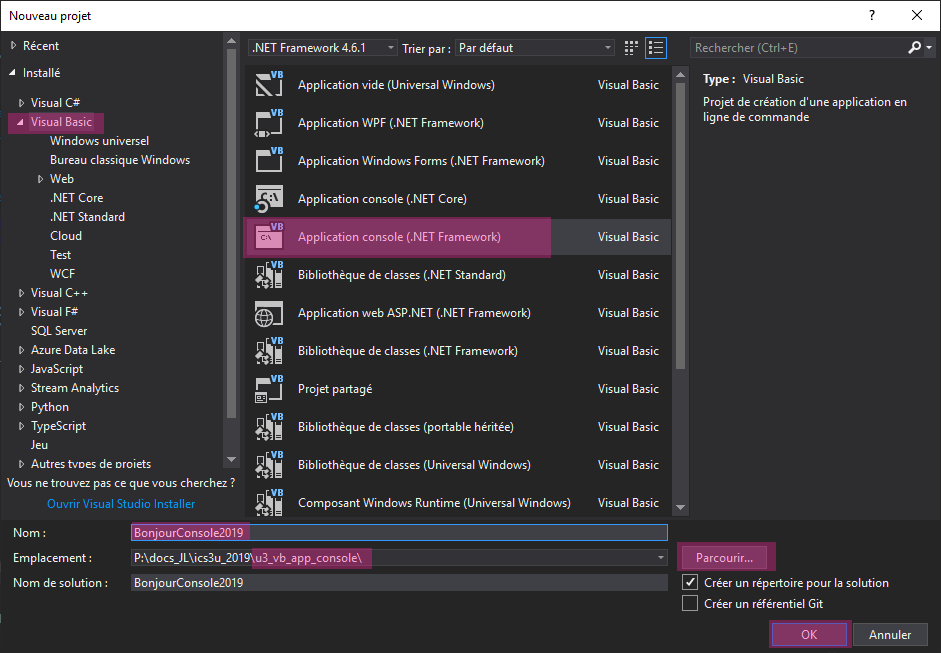Select the Projet partagé template icon

click(x=269, y=388)
